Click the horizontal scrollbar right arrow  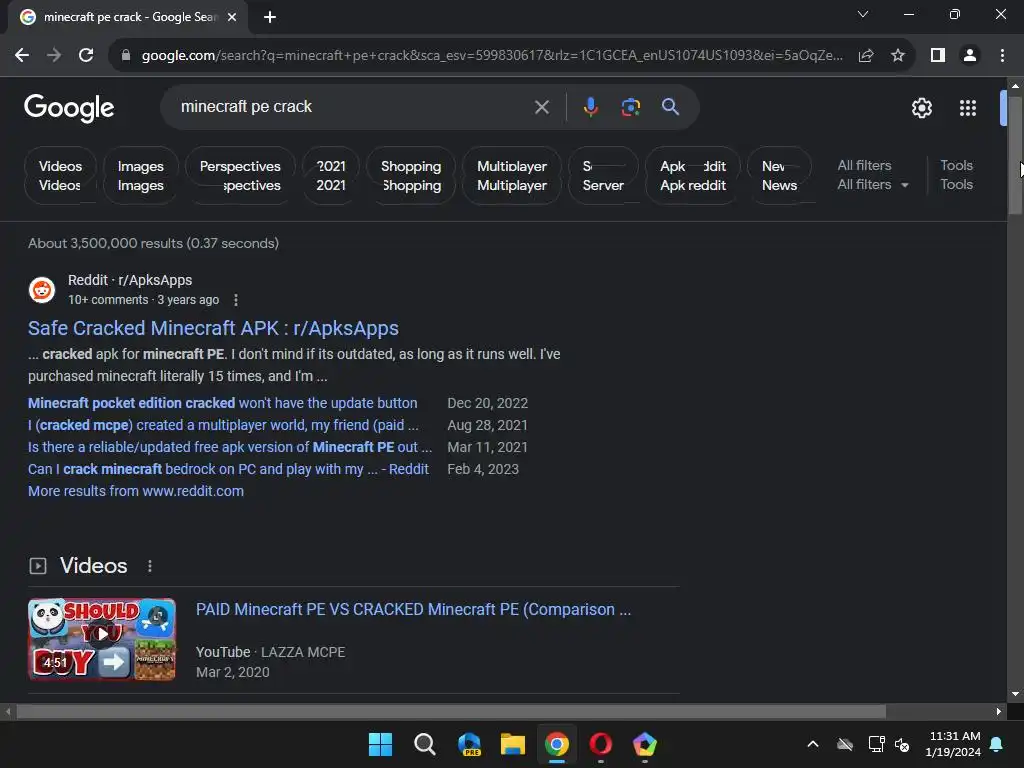click(x=999, y=711)
